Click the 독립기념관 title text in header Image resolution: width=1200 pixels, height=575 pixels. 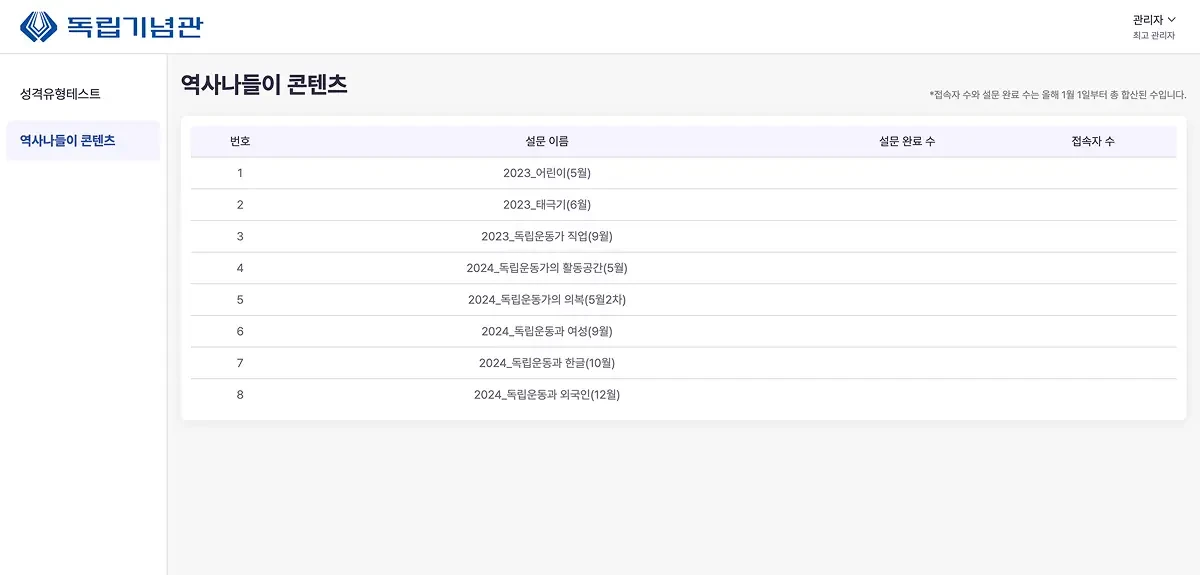click(x=134, y=26)
